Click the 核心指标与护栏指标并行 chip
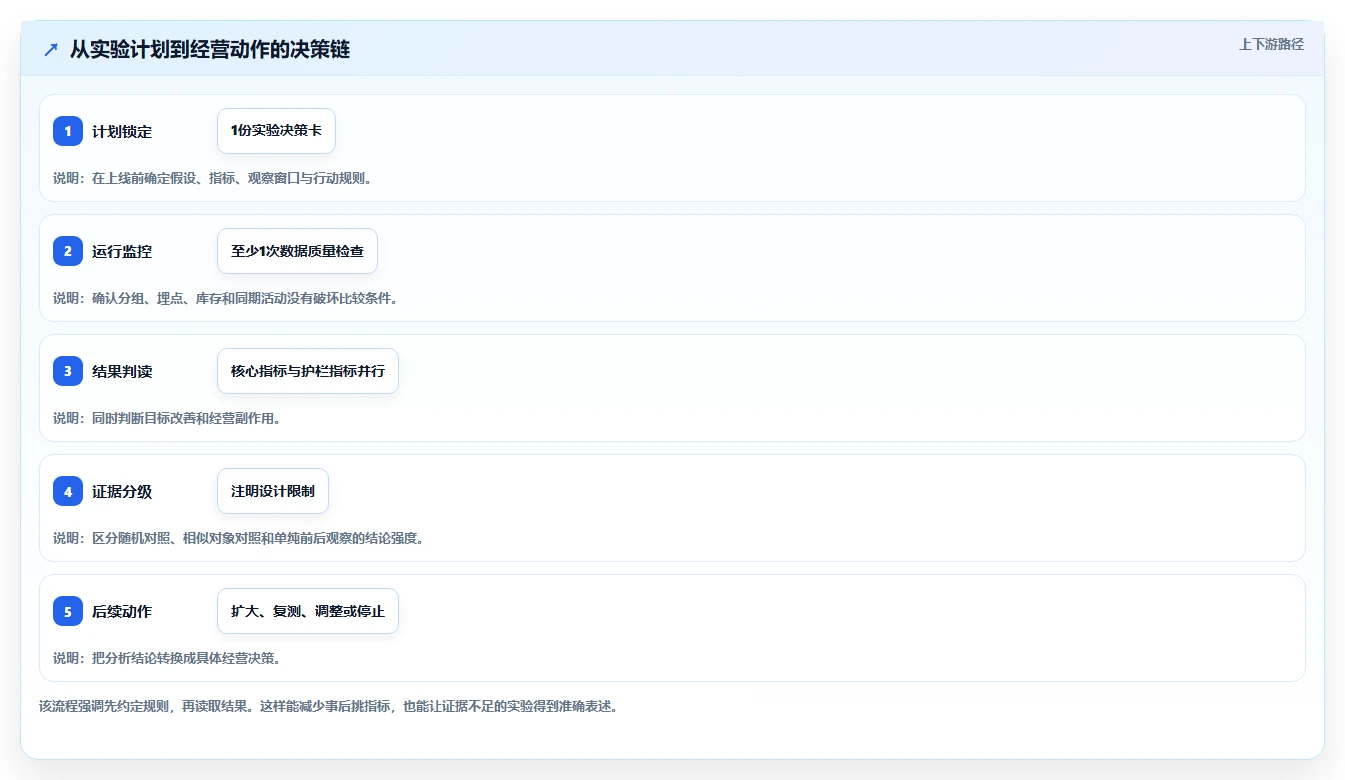The height and width of the screenshot is (780, 1345). 308,371
